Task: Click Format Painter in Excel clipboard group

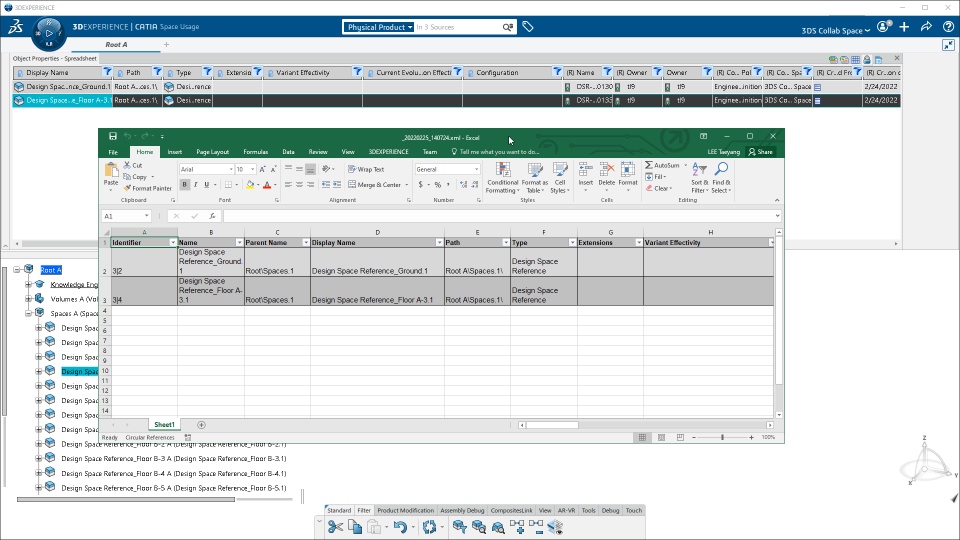Action: pos(148,189)
